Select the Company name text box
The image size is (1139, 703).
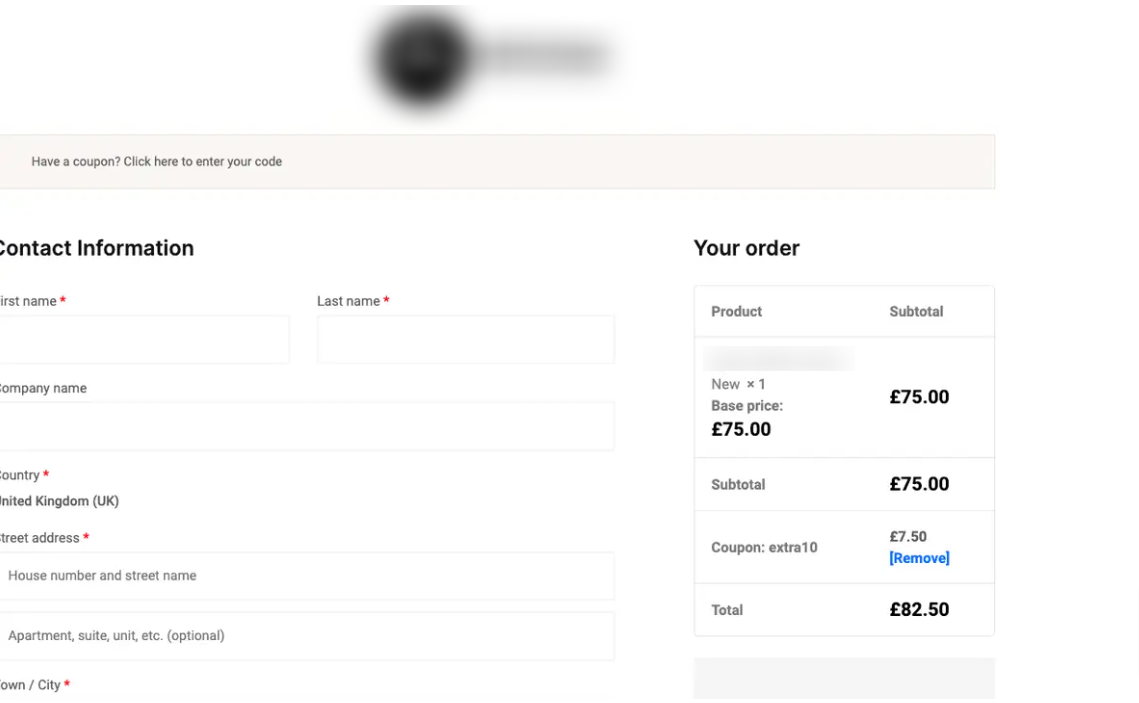(x=304, y=427)
